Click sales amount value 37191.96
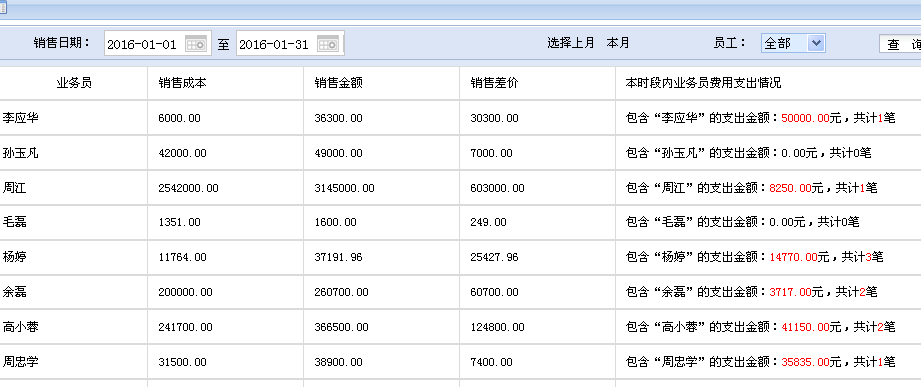 338,257
